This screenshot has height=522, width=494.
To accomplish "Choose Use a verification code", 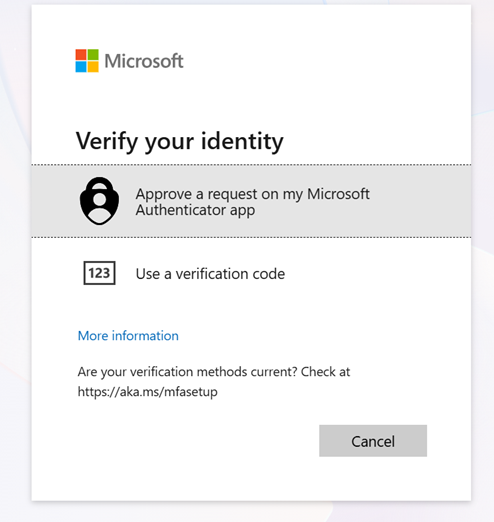I will coord(210,274).
